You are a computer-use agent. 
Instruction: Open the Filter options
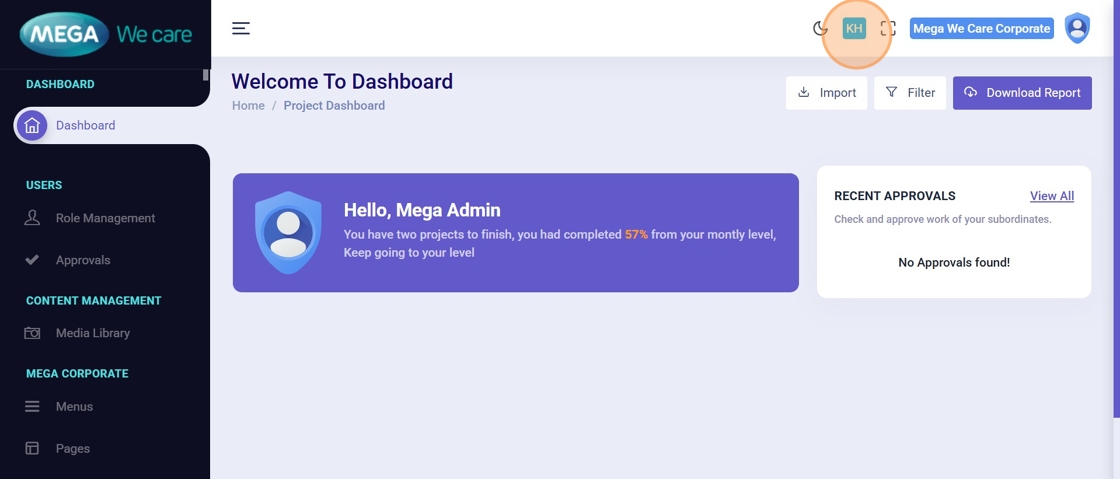click(x=910, y=93)
